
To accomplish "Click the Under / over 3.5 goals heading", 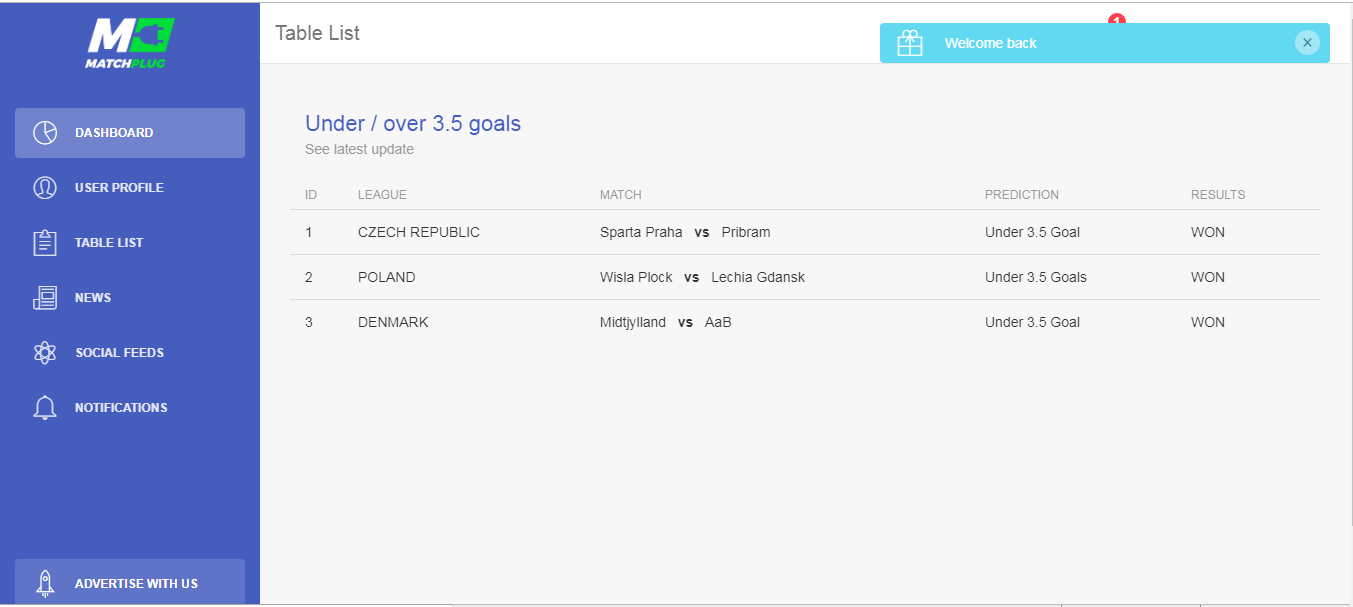I will coord(413,124).
